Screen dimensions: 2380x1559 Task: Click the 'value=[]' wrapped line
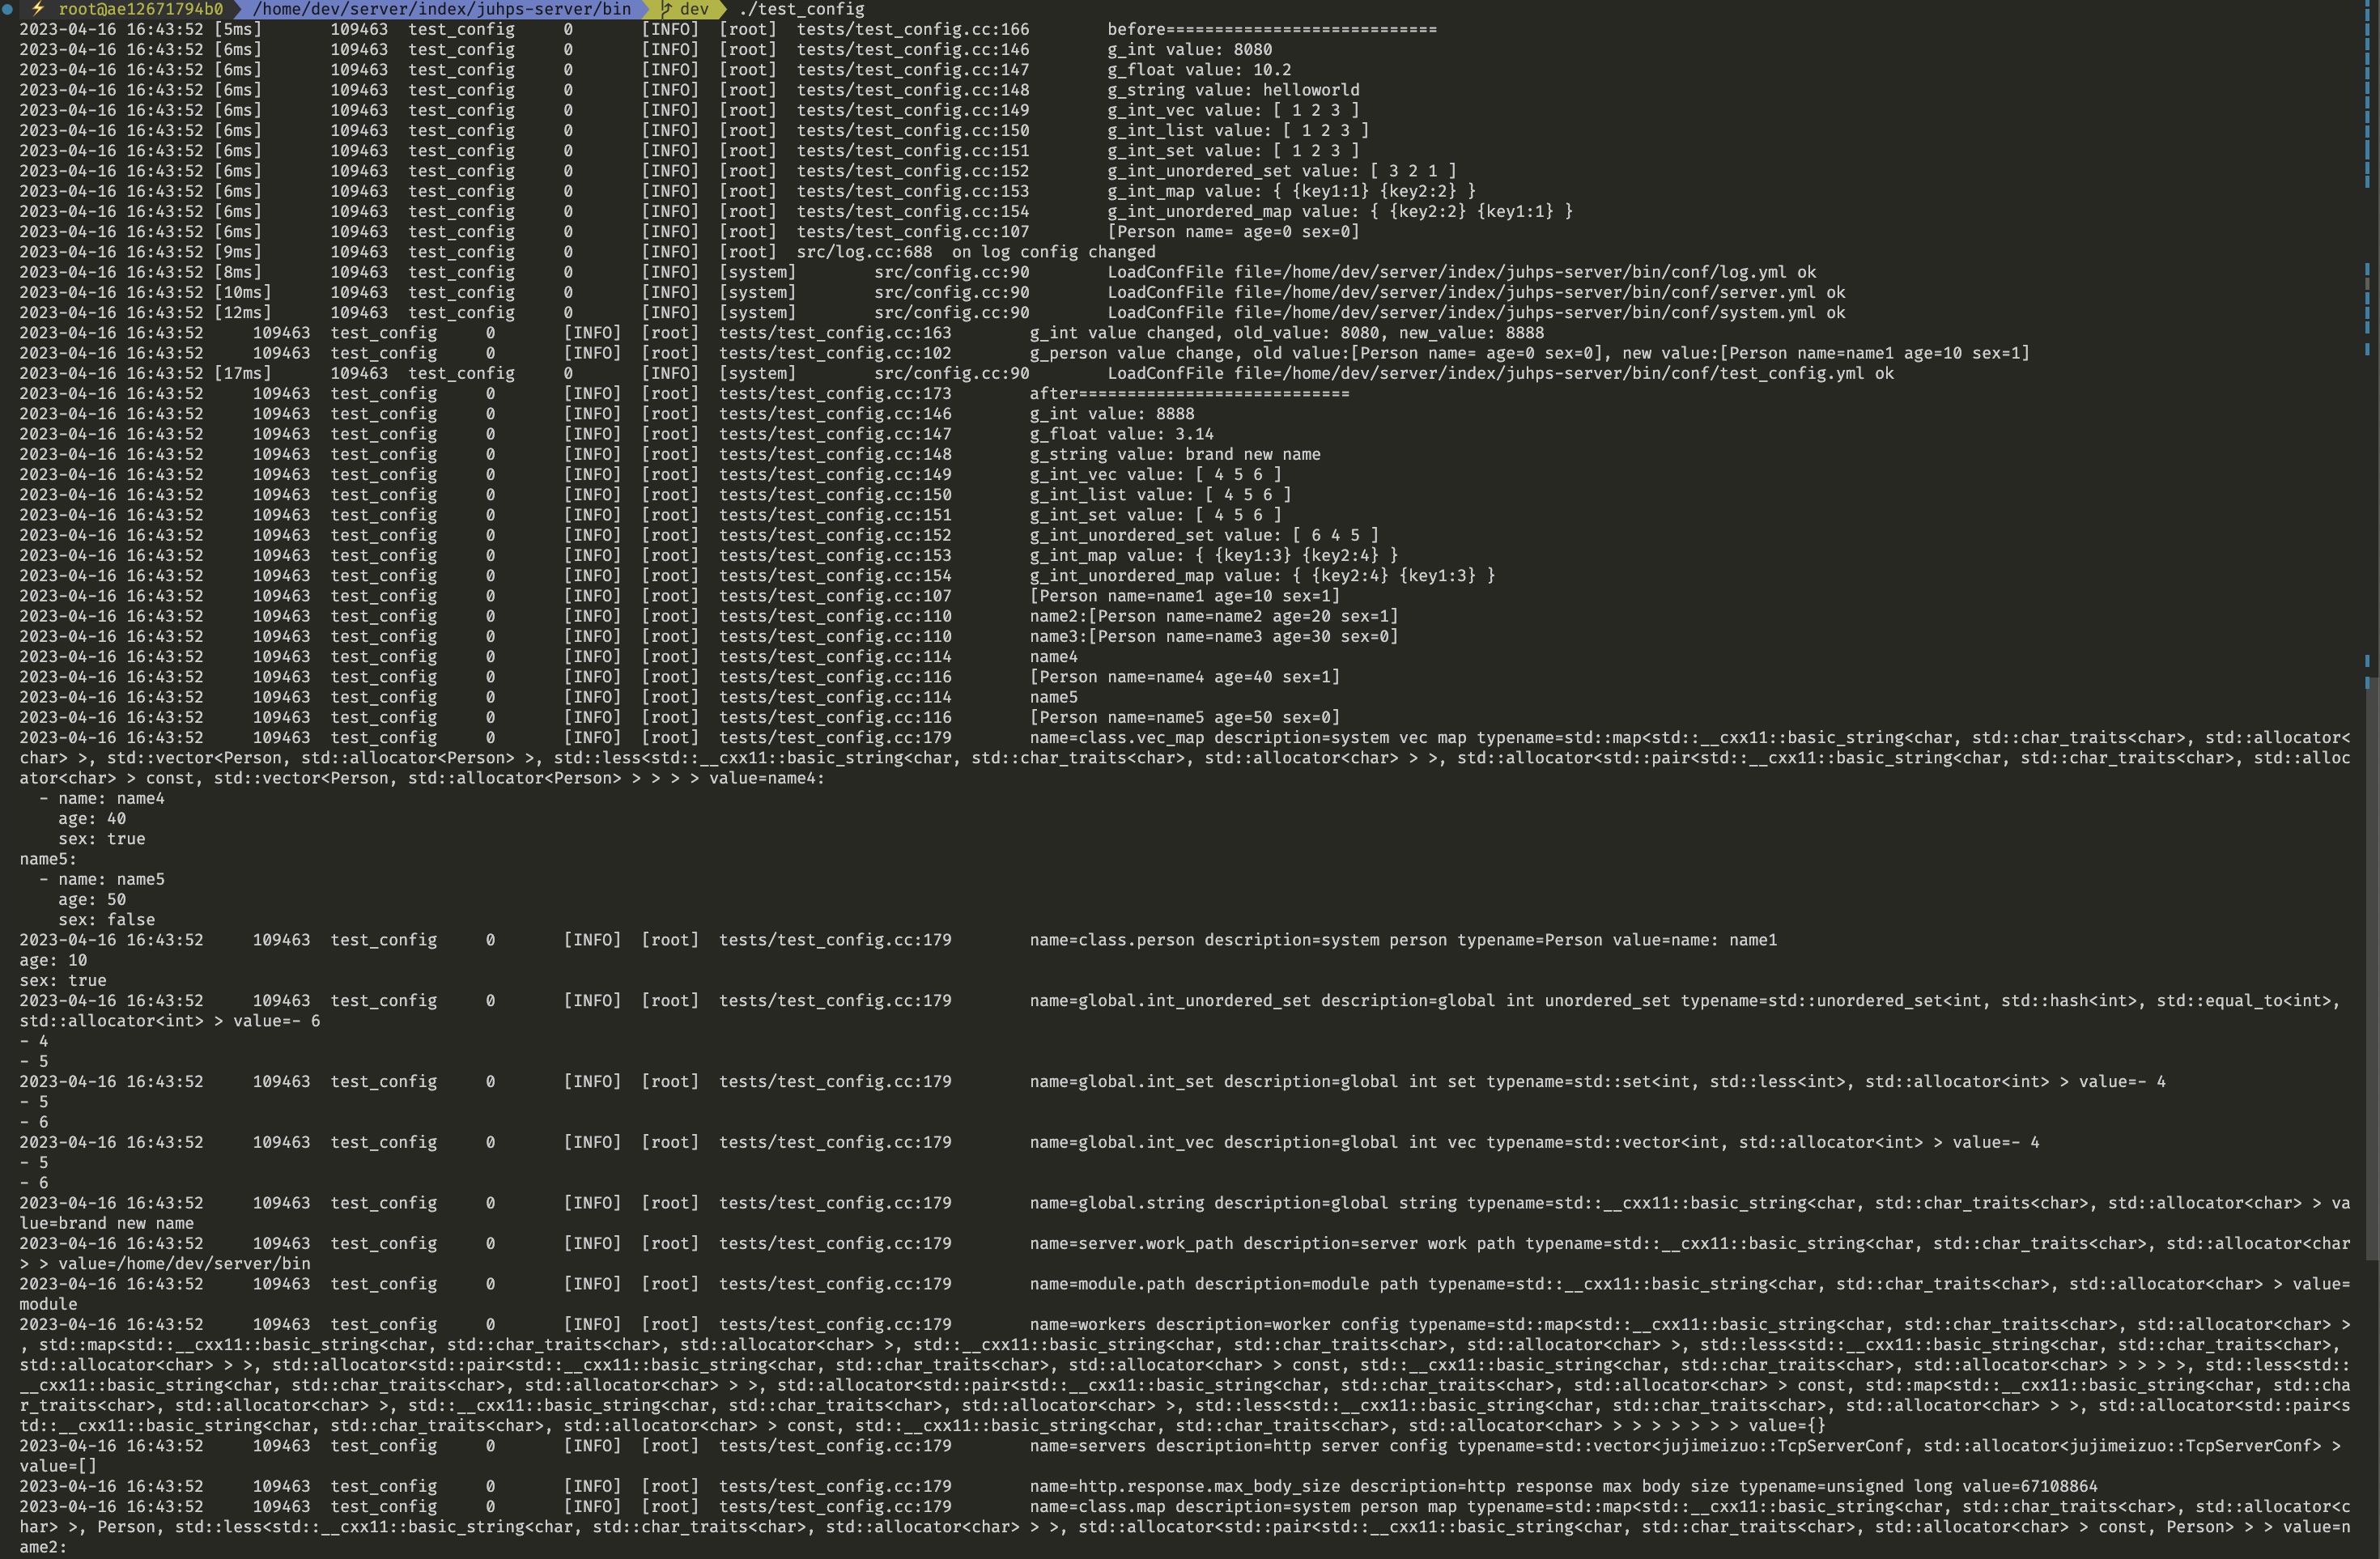(58, 1466)
